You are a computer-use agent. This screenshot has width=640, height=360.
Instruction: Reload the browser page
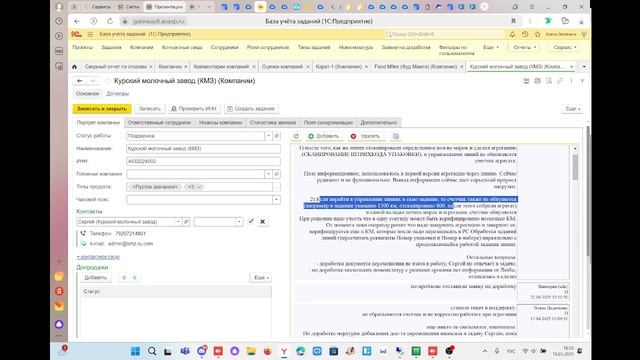click(110, 21)
